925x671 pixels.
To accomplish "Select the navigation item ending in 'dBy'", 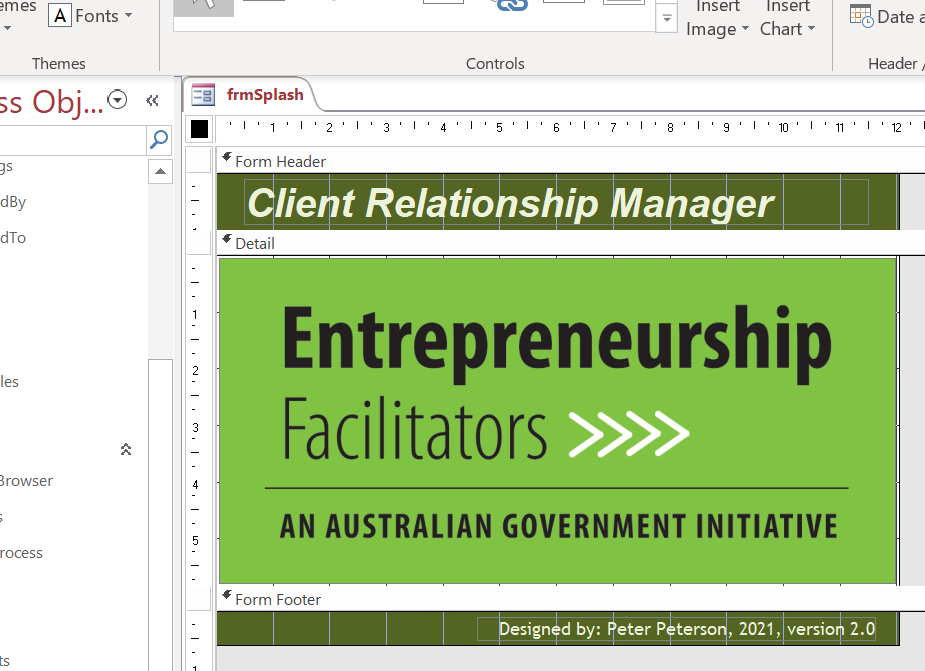I will [x=13, y=202].
